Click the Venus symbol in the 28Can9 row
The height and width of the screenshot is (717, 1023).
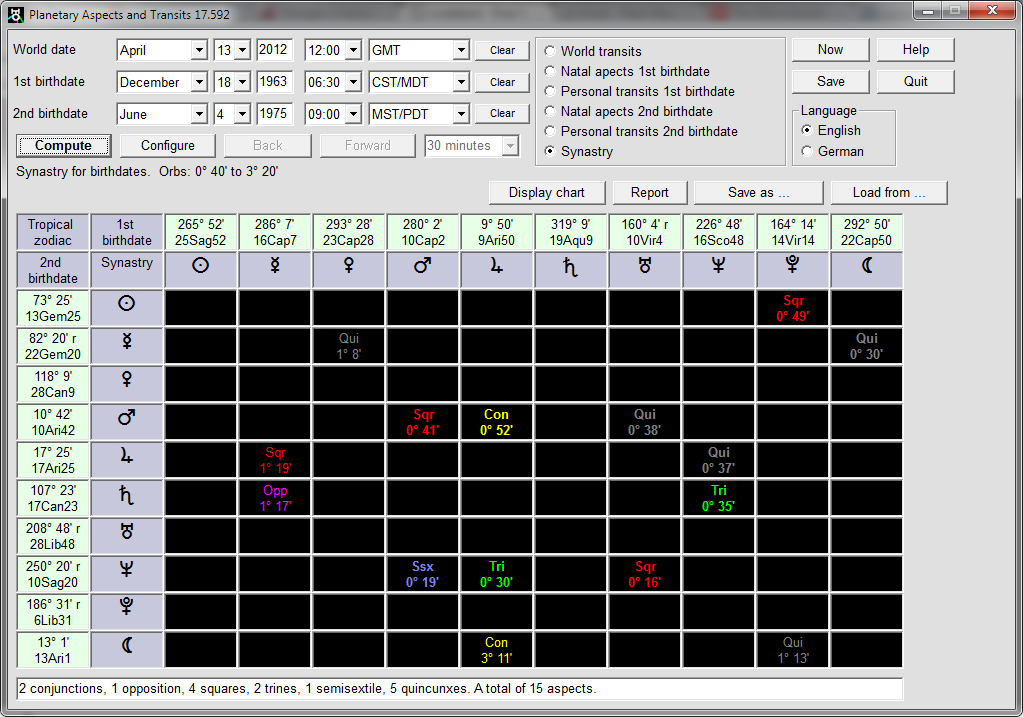tap(127, 379)
